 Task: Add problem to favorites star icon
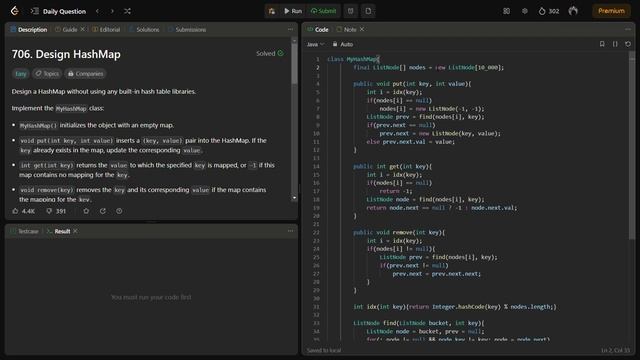click(86, 211)
